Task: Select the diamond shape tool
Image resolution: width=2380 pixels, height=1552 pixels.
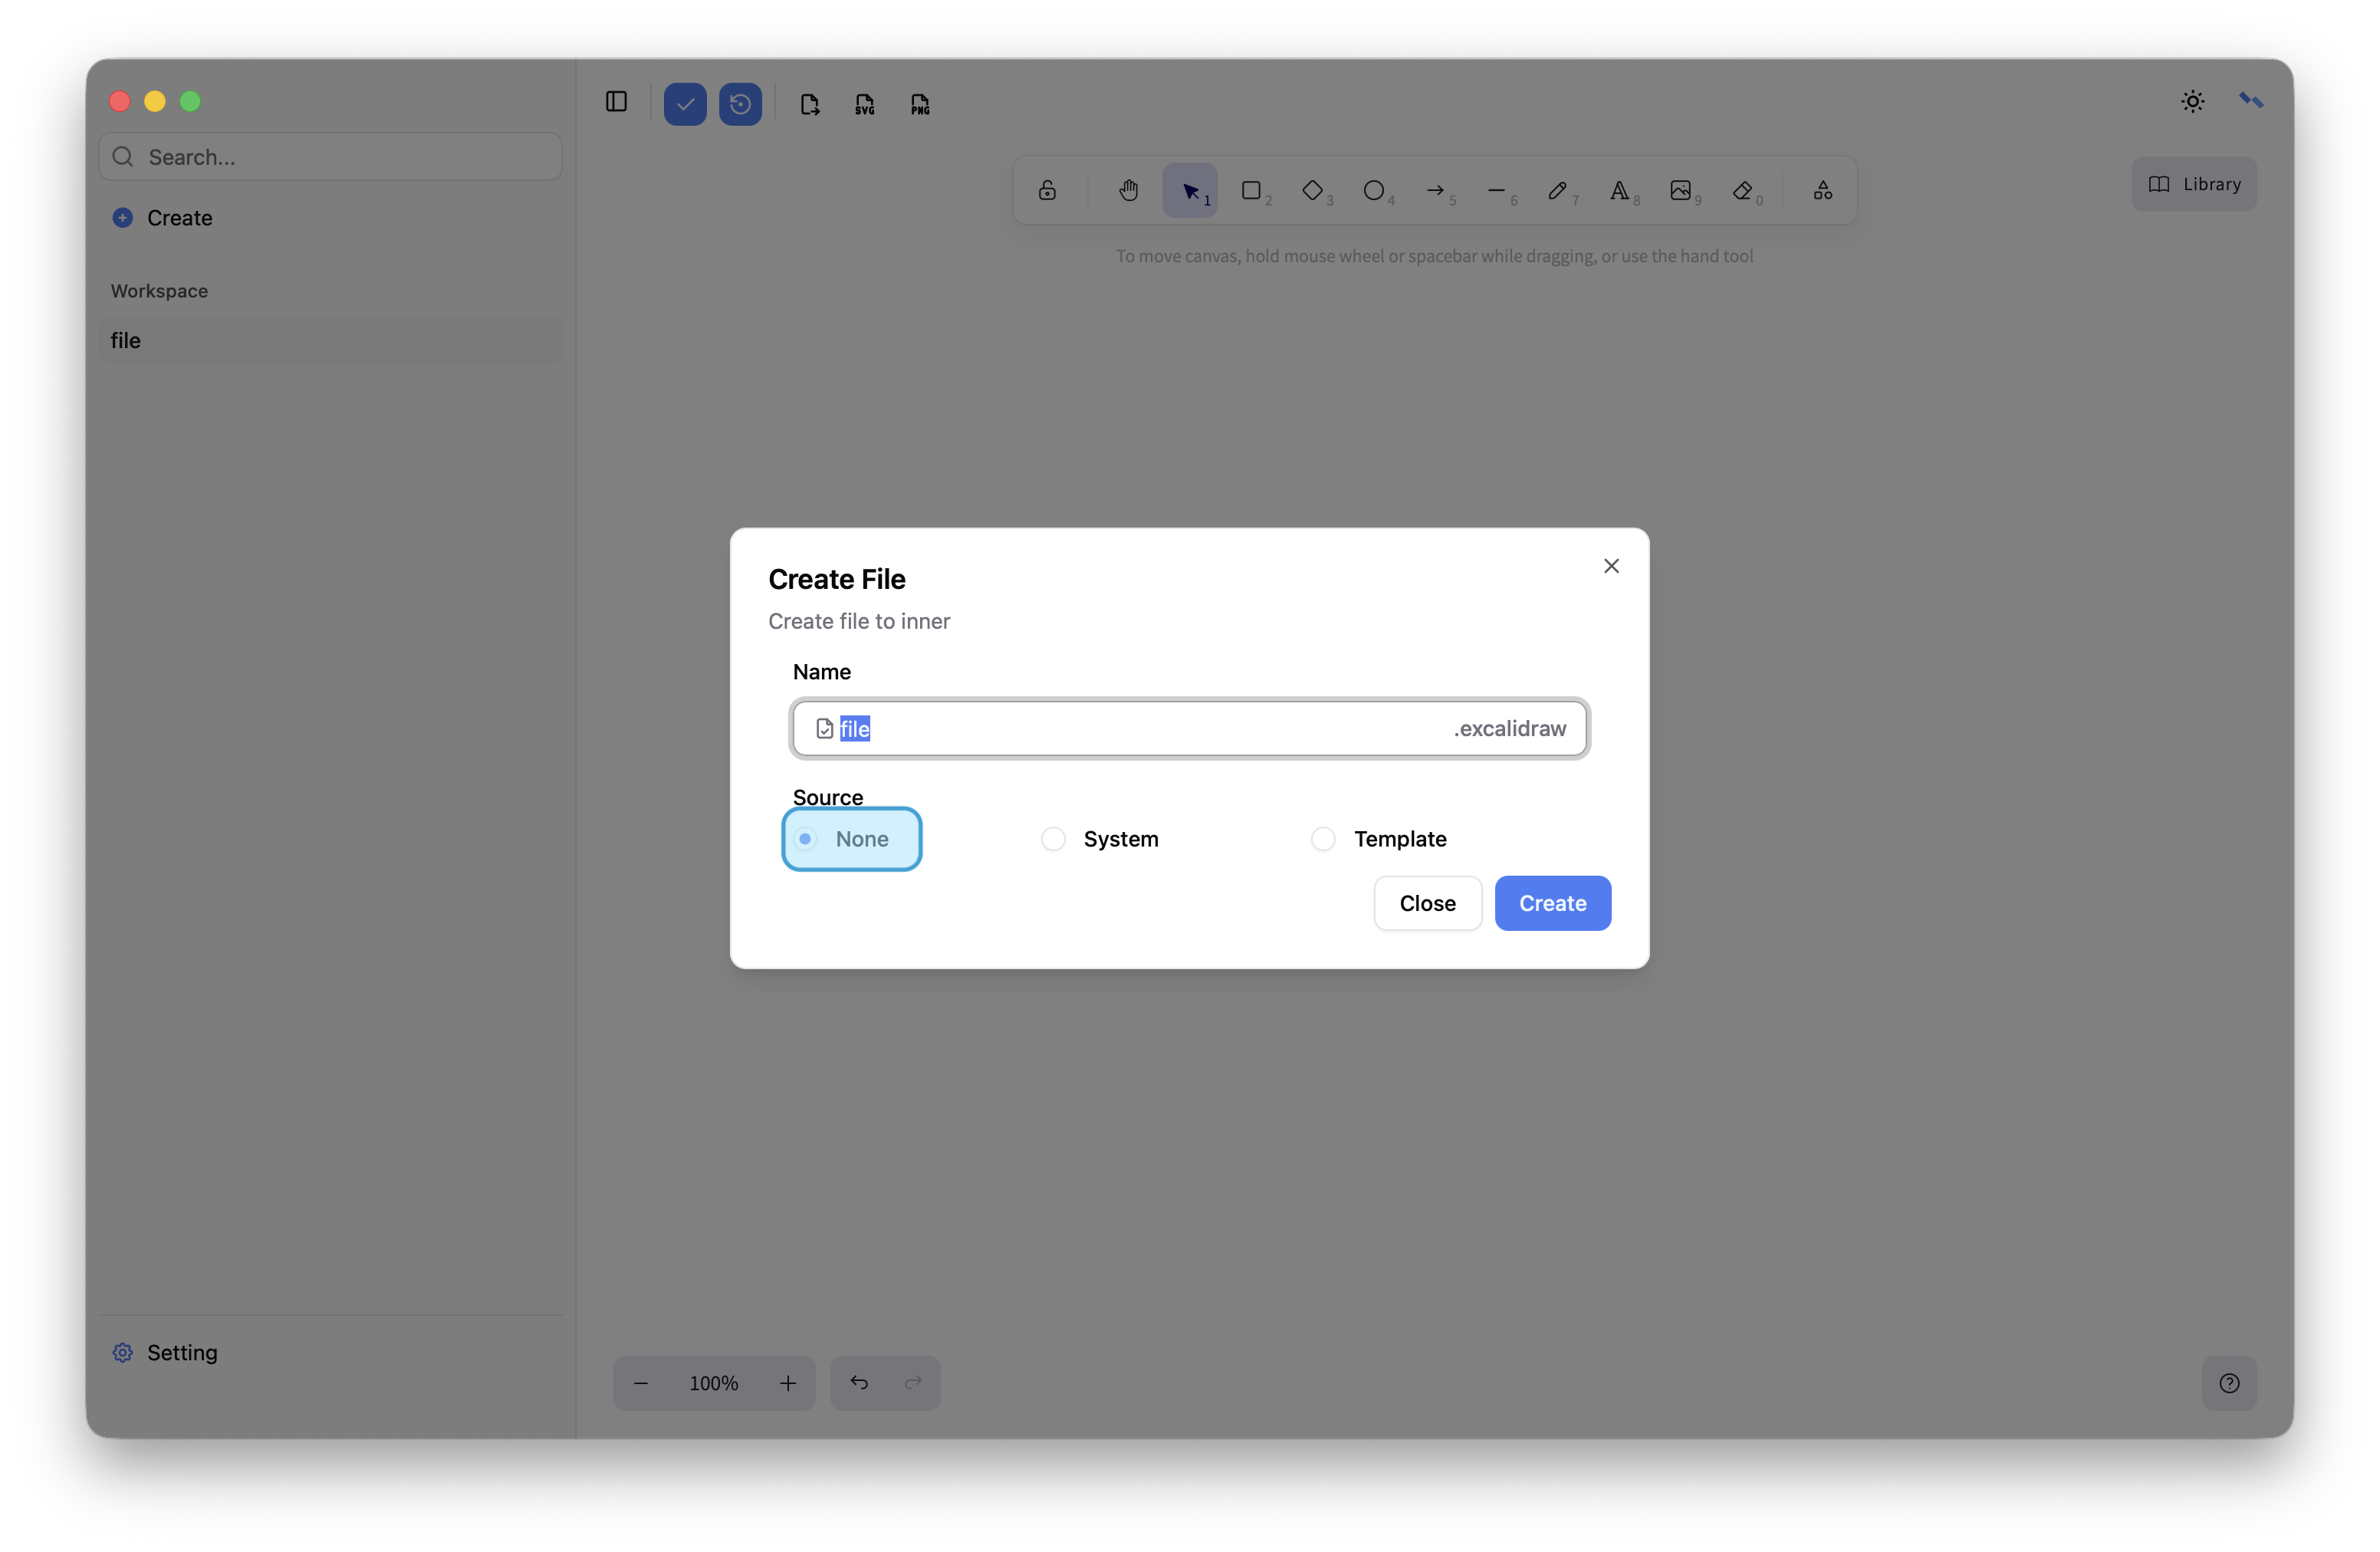Action: [1313, 190]
